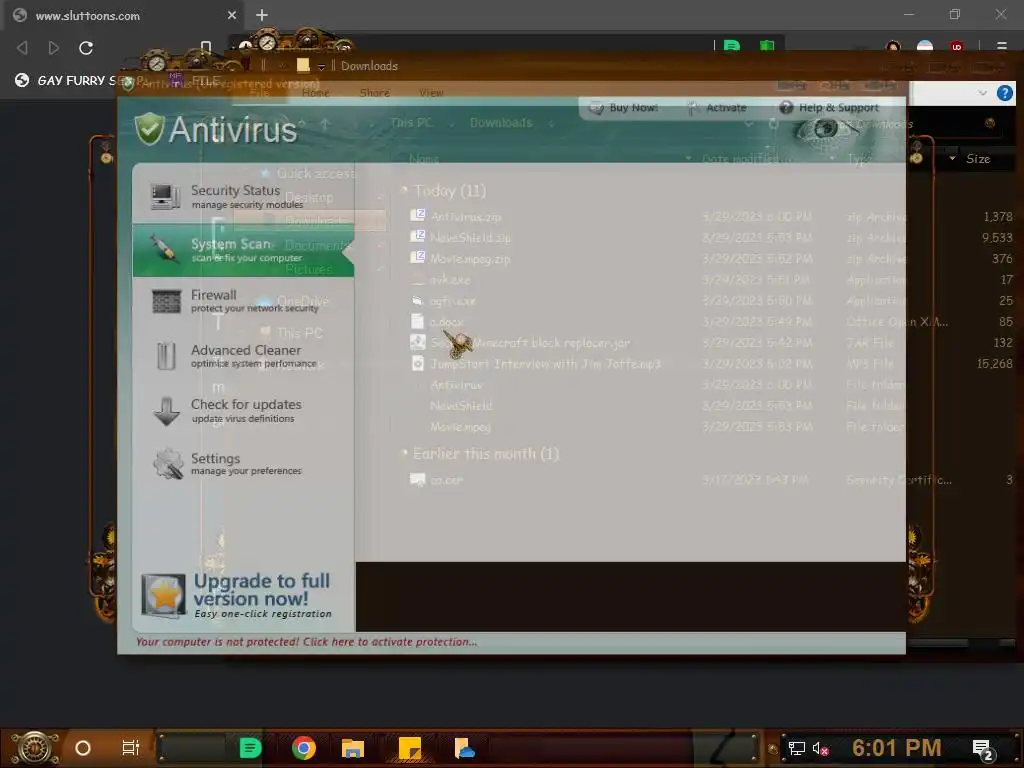Open Security Status in Antivirus sidebar
This screenshot has width=1024, height=768.
243,196
